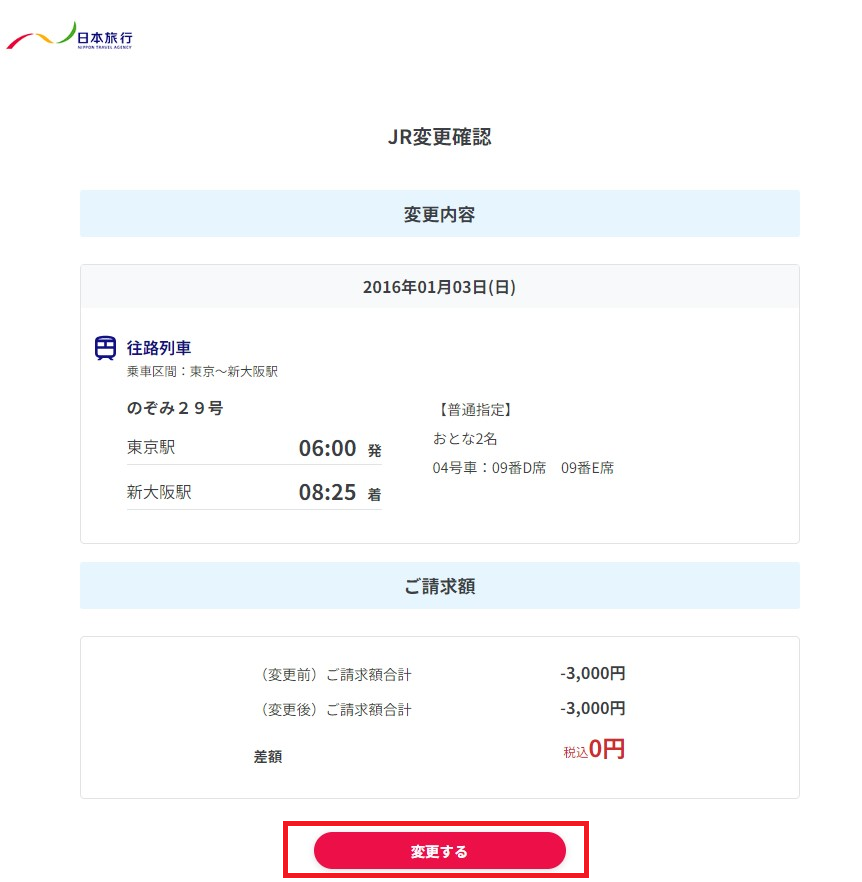The height and width of the screenshot is (882, 862).
Task: Click the Nippon Travel Agency logo
Action: (x=70, y=37)
